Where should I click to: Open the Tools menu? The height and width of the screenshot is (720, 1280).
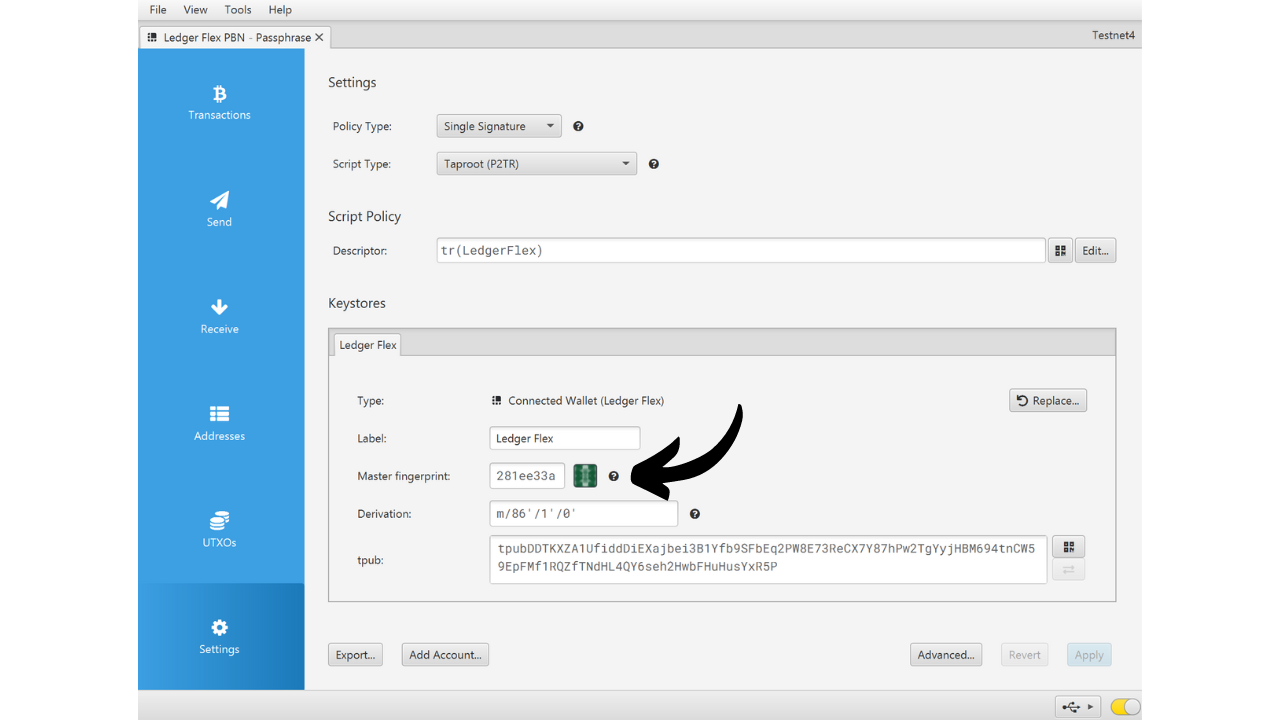tap(238, 10)
